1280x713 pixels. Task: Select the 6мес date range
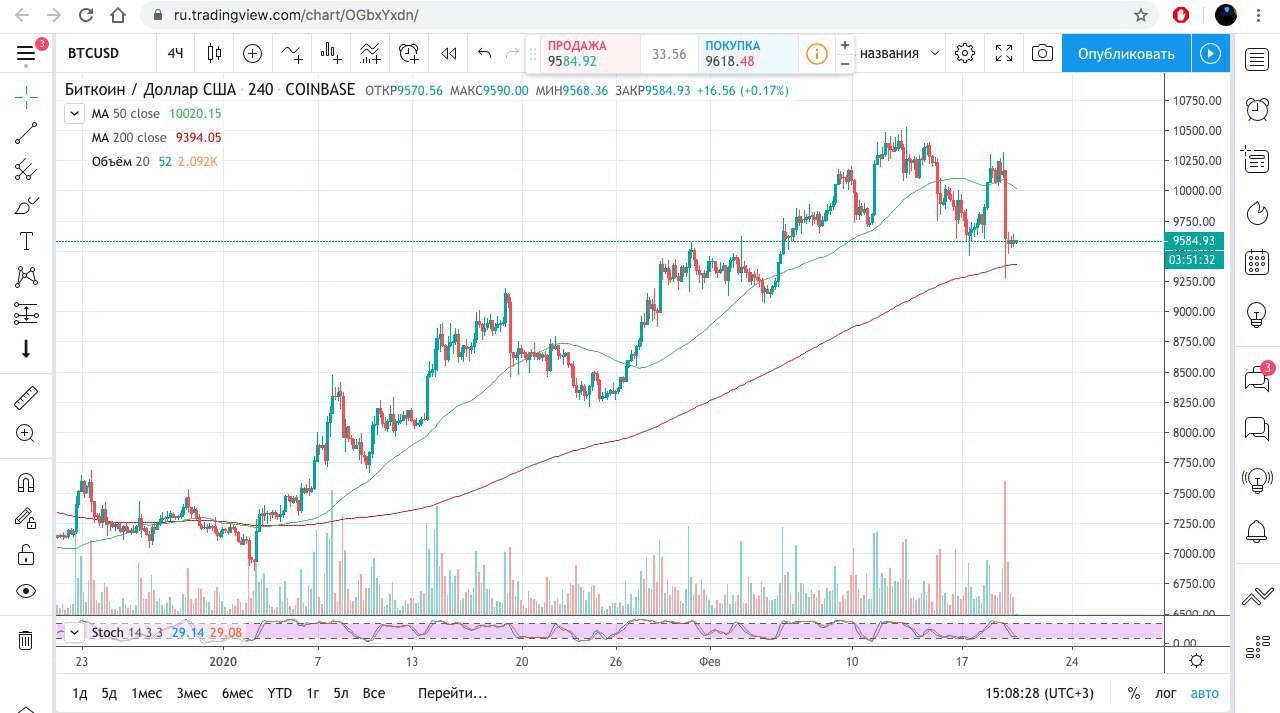pyautogui.click(x=237, y=693)
